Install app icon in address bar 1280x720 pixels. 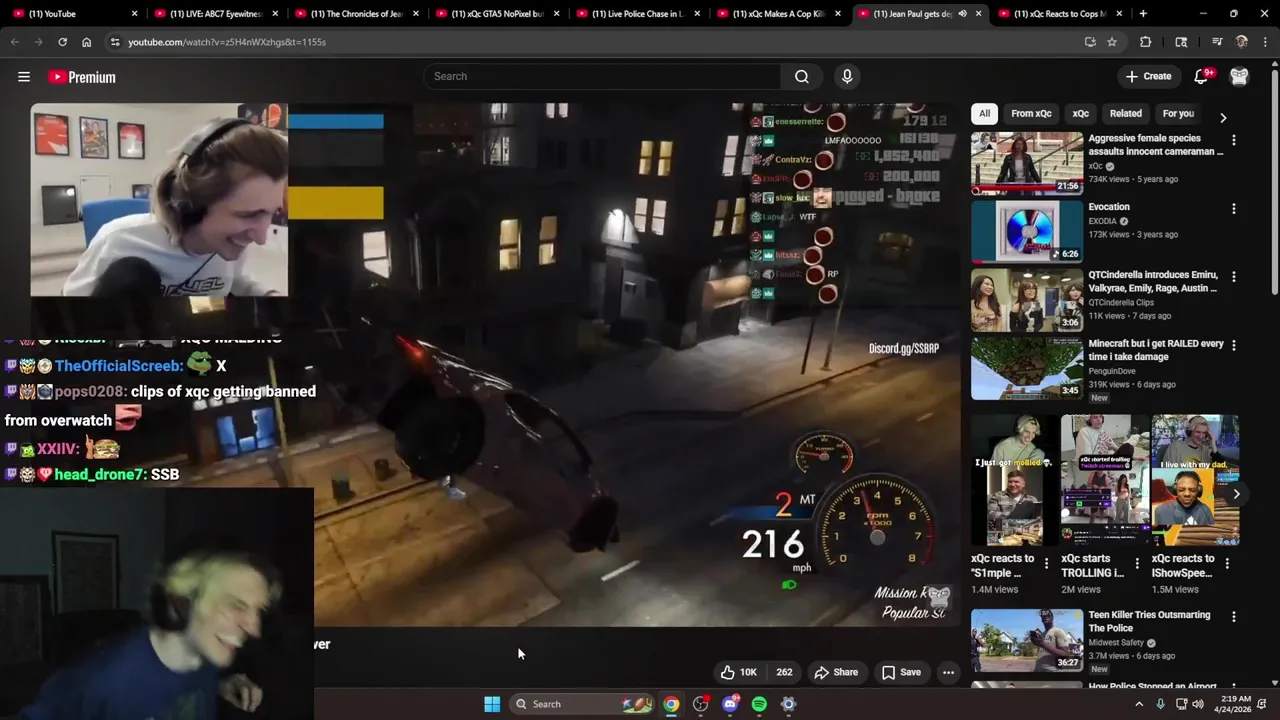(x=1090, y=42)
